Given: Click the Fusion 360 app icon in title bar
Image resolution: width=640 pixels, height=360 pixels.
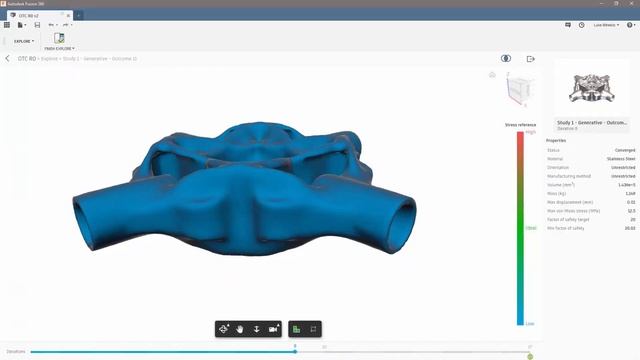Looking at the screenshot, I should (3, 3).
